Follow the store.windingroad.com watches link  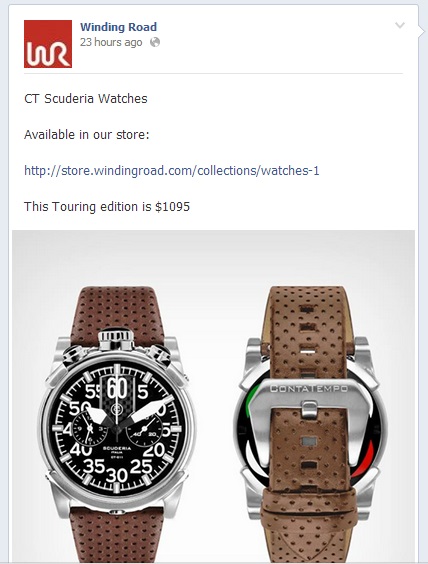[172, 170]
